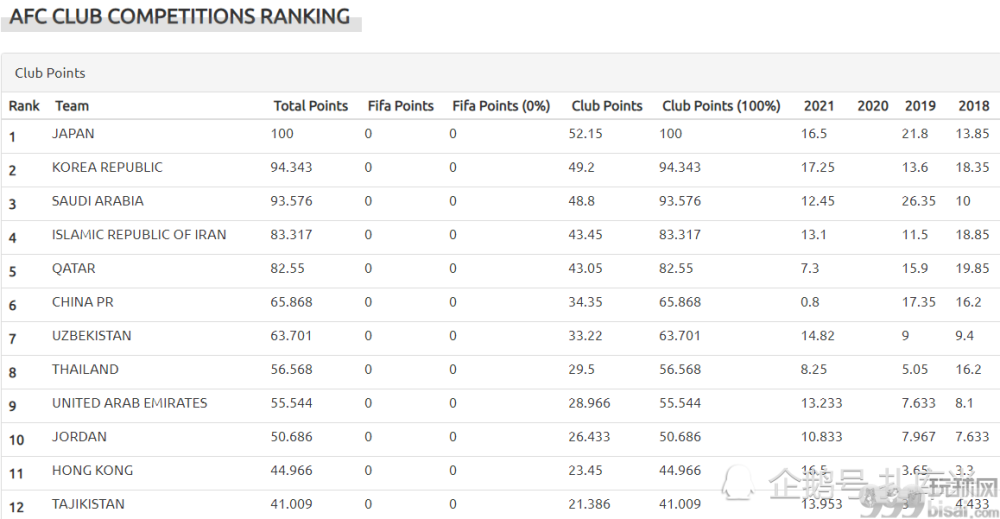Click the AFC CLUB COMPETITIONS RANKING title
Image resolution: width=1000 pixels, height=519 pixels.
coord(180,16)
